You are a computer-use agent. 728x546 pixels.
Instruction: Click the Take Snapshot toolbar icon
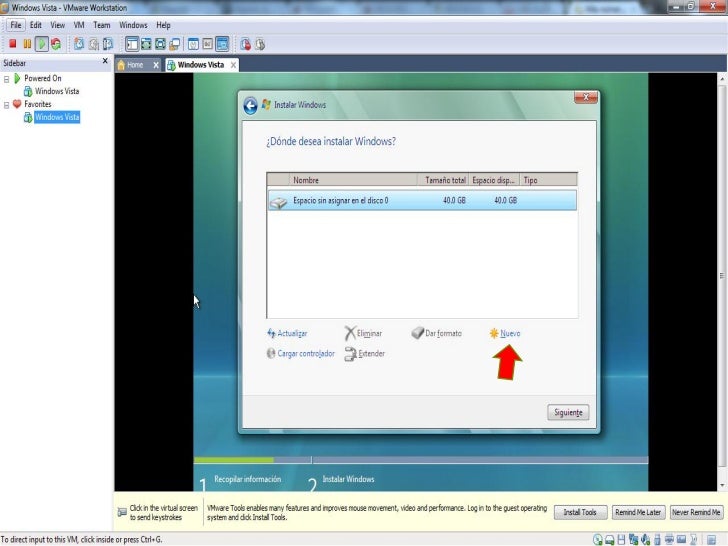[79, 44]
